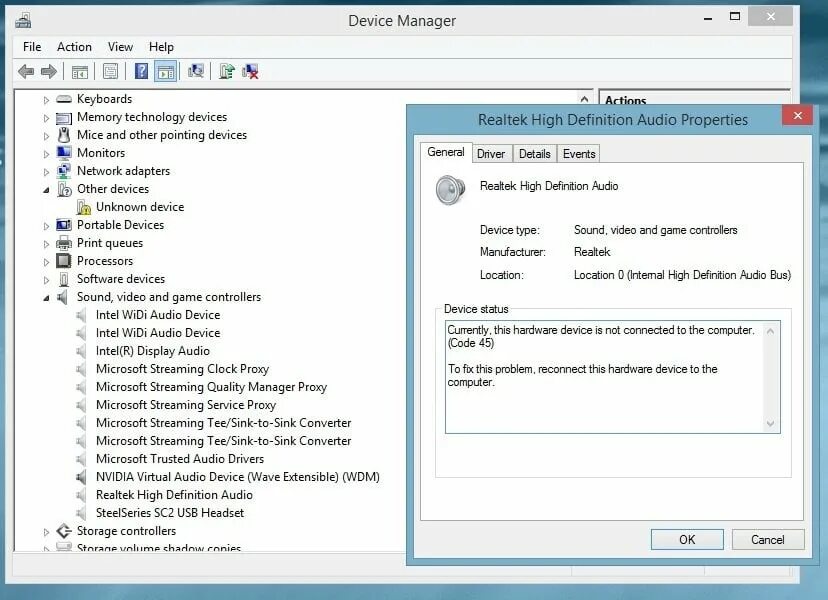Click the Help question mark toolbar icon

(141, 71)
